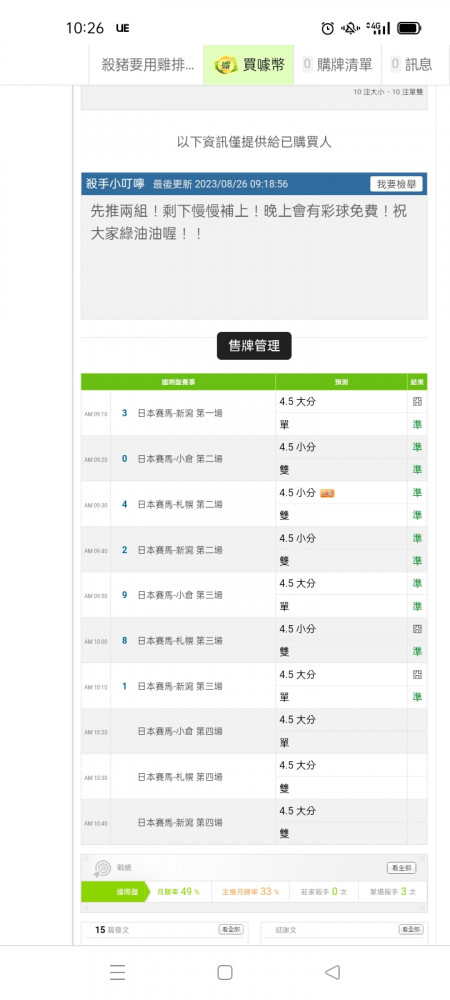Open the 訊息 messages tab

pyautogui.click(x=411, y=64)
